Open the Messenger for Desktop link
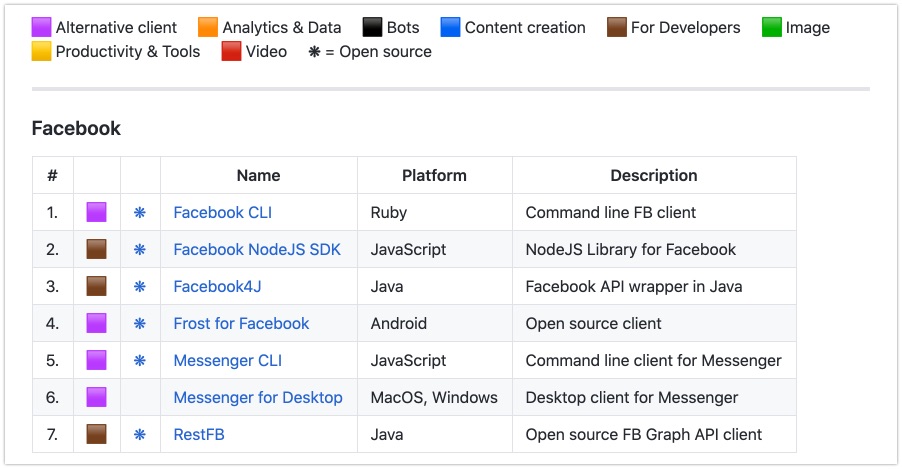Screen dimensions: 902x469 tap(258, 397)
